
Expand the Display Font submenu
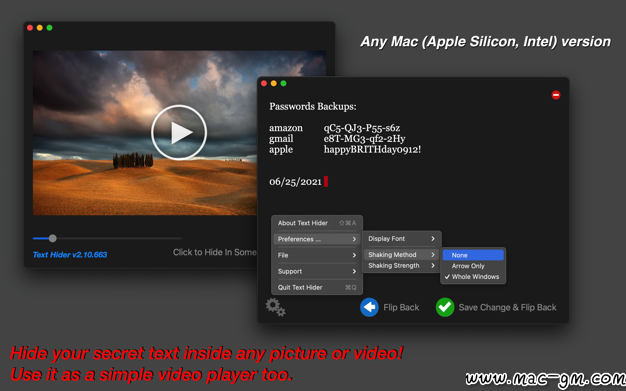point(401,238)
